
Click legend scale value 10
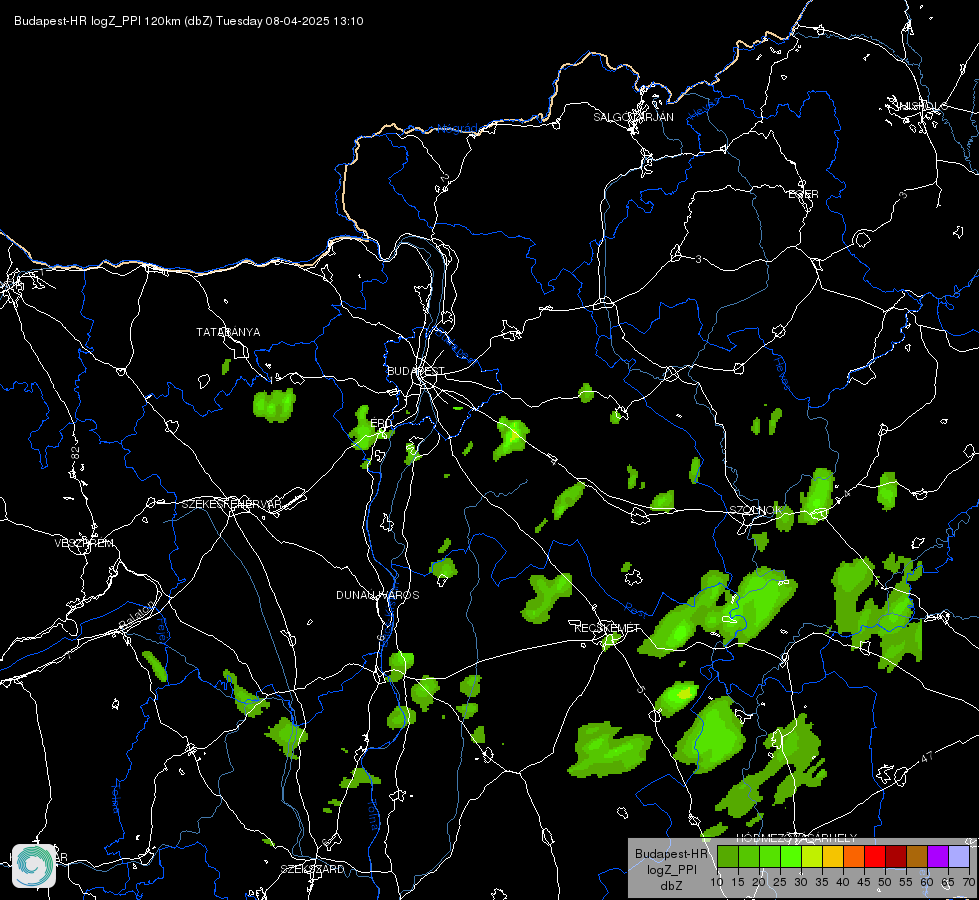click(x=717, y=882)
